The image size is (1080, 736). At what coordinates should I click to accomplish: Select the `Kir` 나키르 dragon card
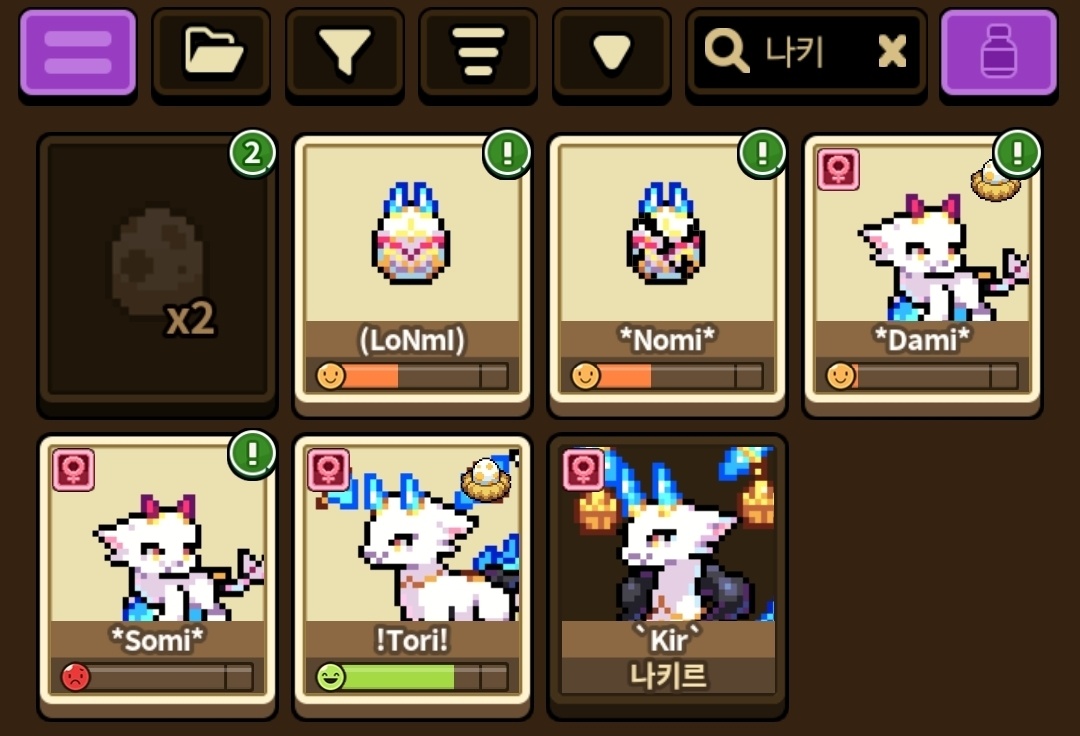(667, 576)
